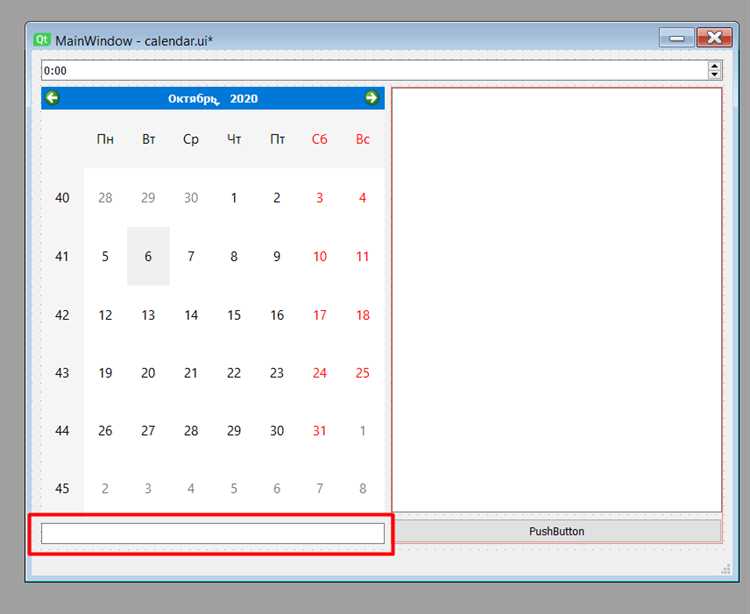Increase time with spin box up arrow
This screenshot has height=614, width=750.
pyautogui.click(x=714, y=66)
